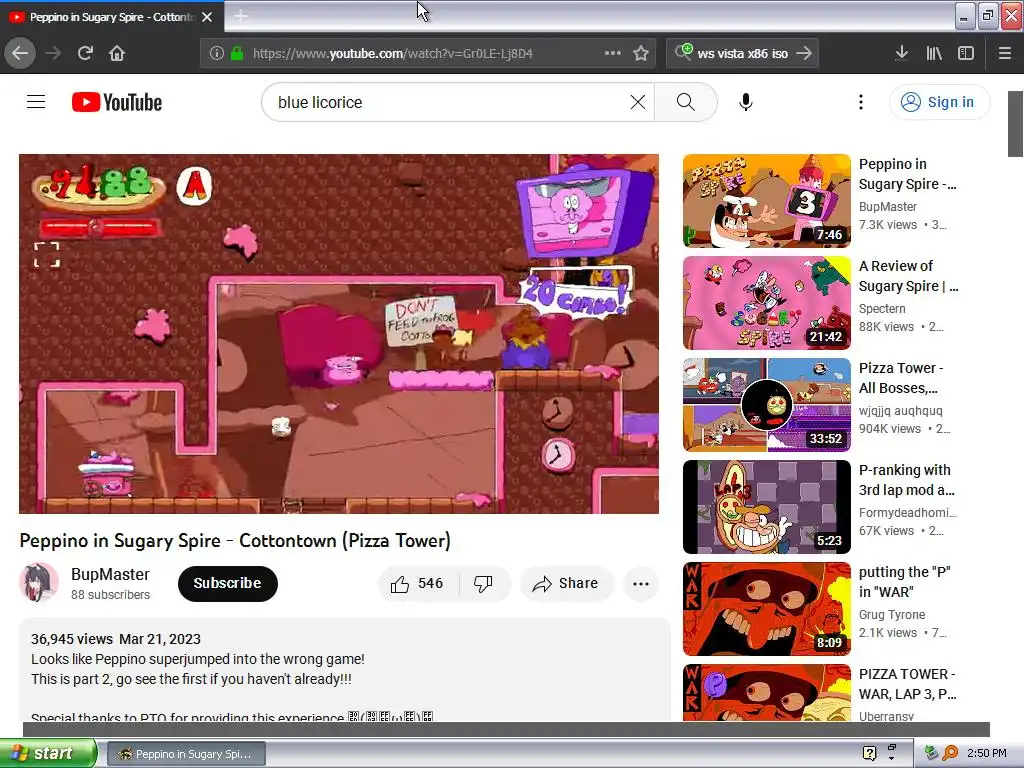Click the video player area

click(x=338, y=334)
